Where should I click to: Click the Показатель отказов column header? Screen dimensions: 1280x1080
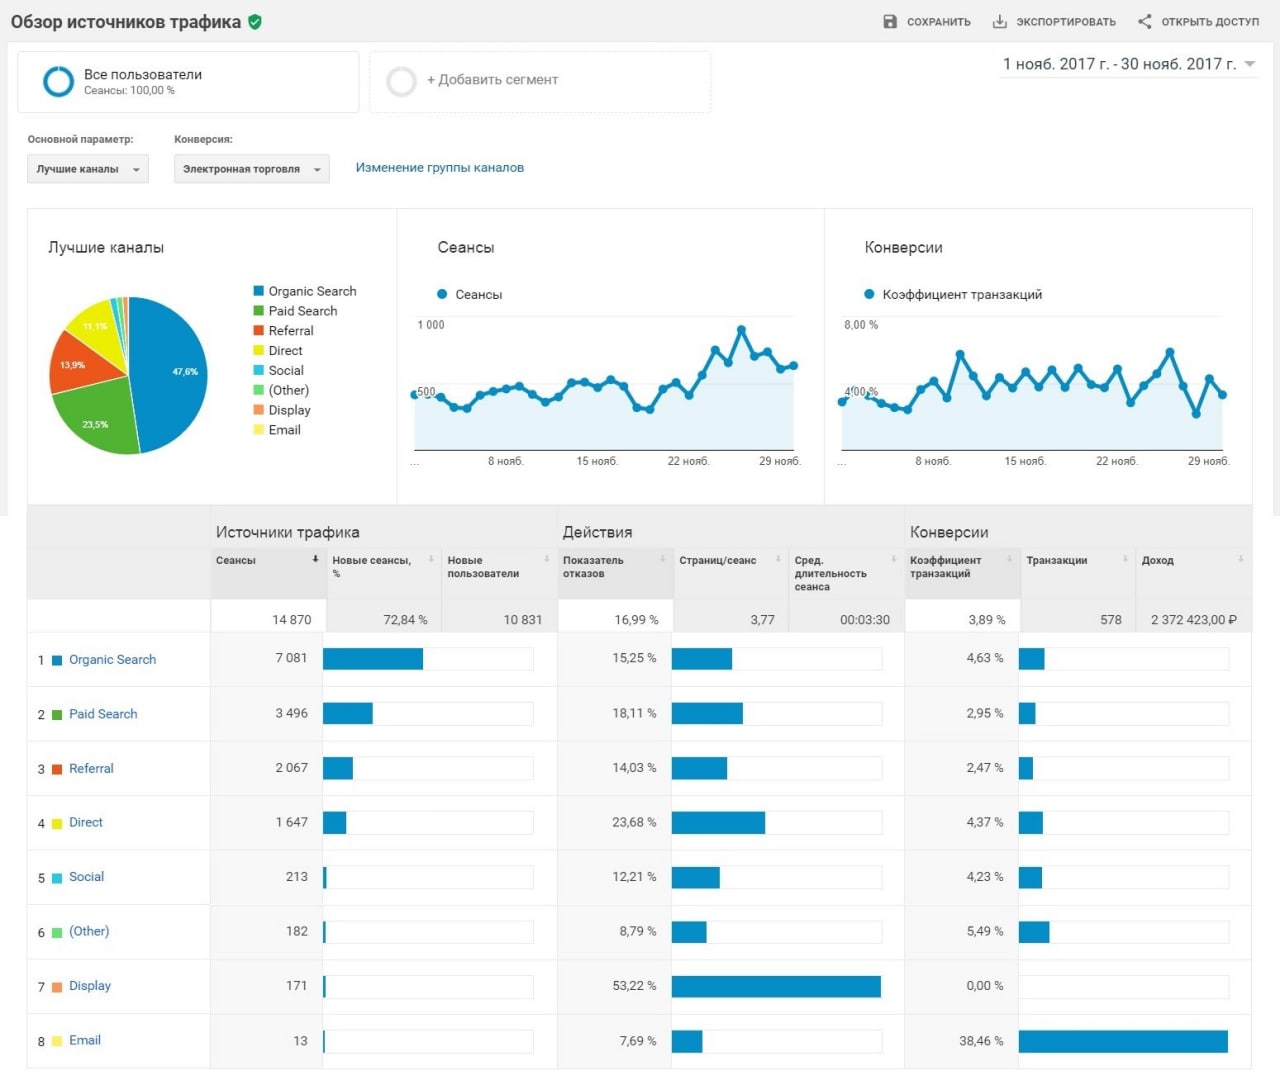pos(593,566)
